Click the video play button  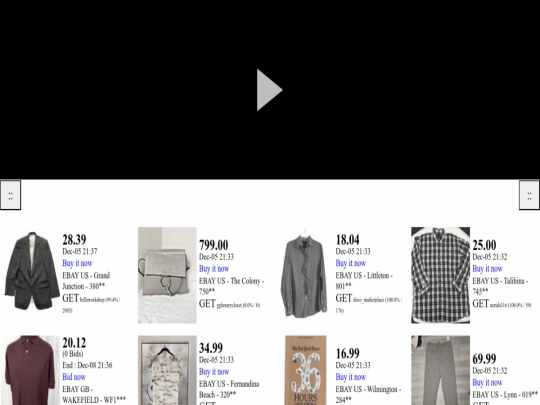coord(269,90)
